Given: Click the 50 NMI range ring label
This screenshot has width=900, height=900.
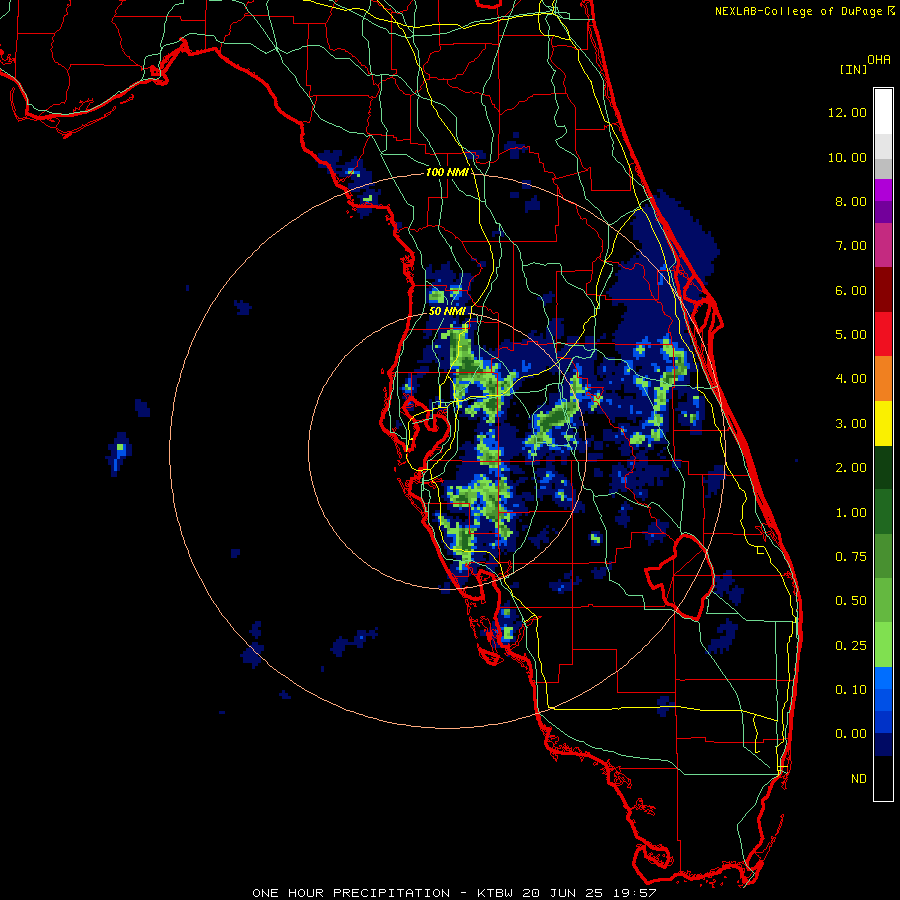Looking at the screenshot, I should (447, 311).
